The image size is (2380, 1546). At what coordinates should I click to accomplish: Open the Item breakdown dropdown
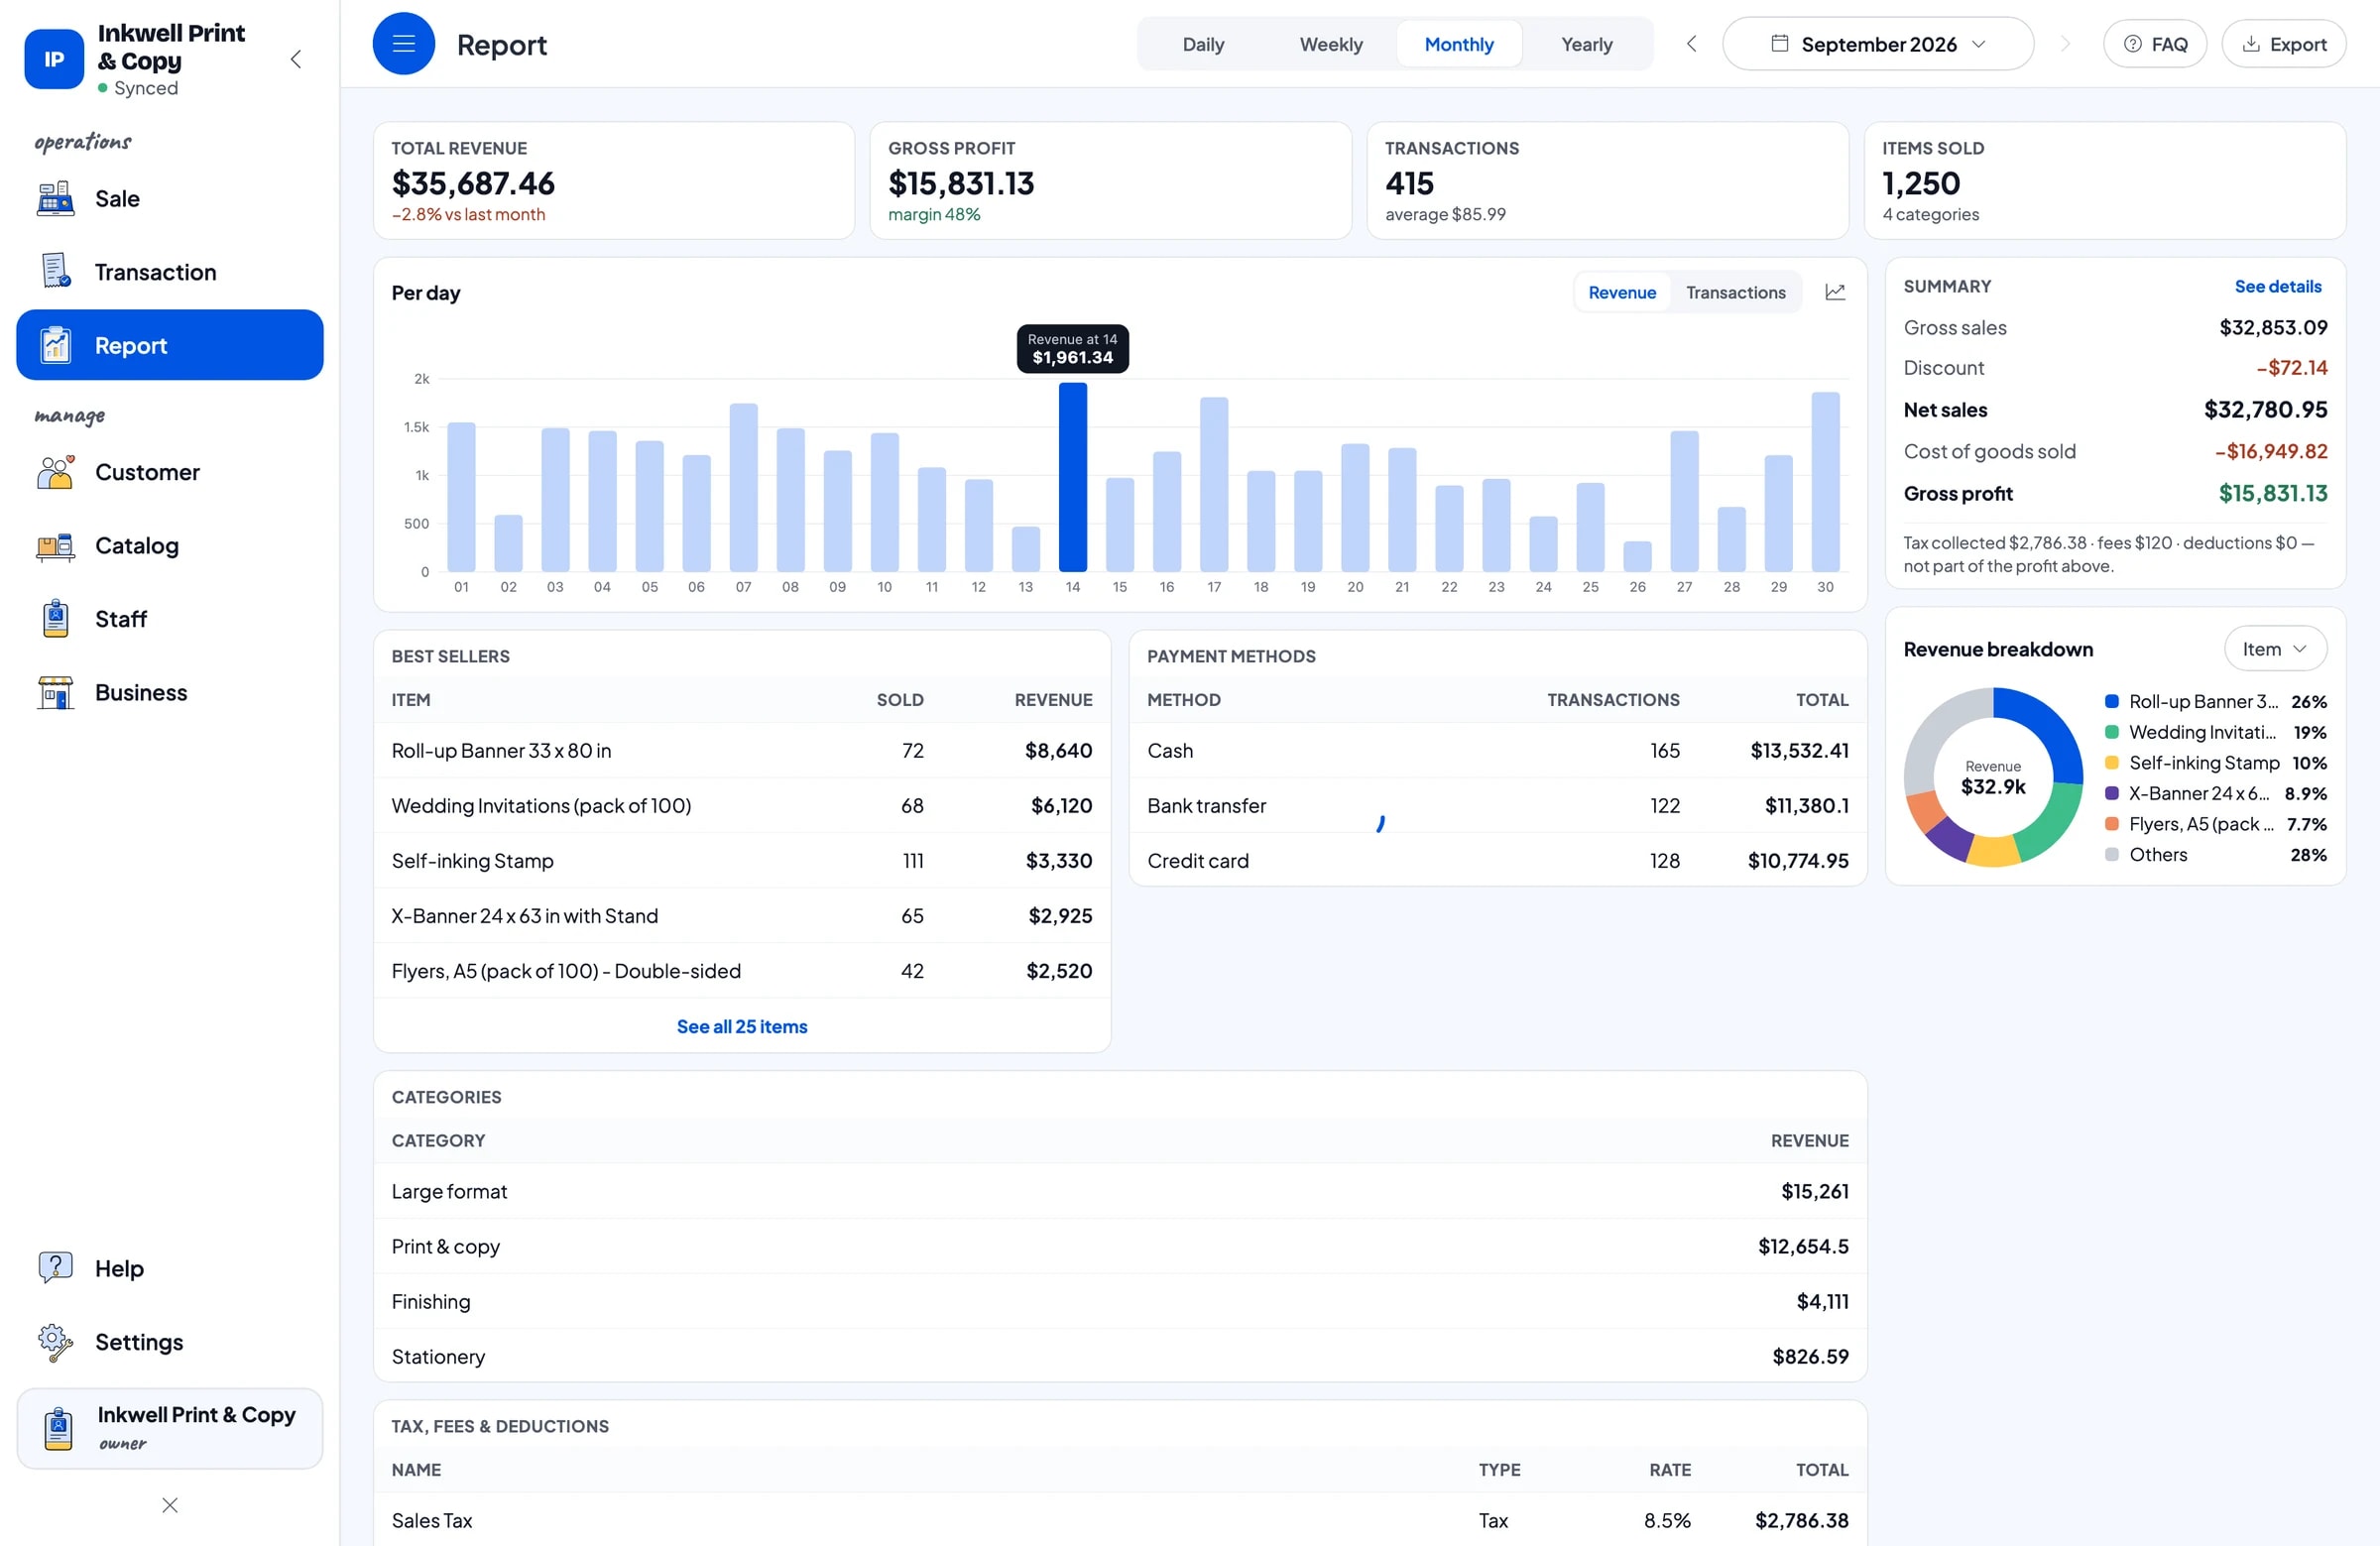(x=2275, y=649)
